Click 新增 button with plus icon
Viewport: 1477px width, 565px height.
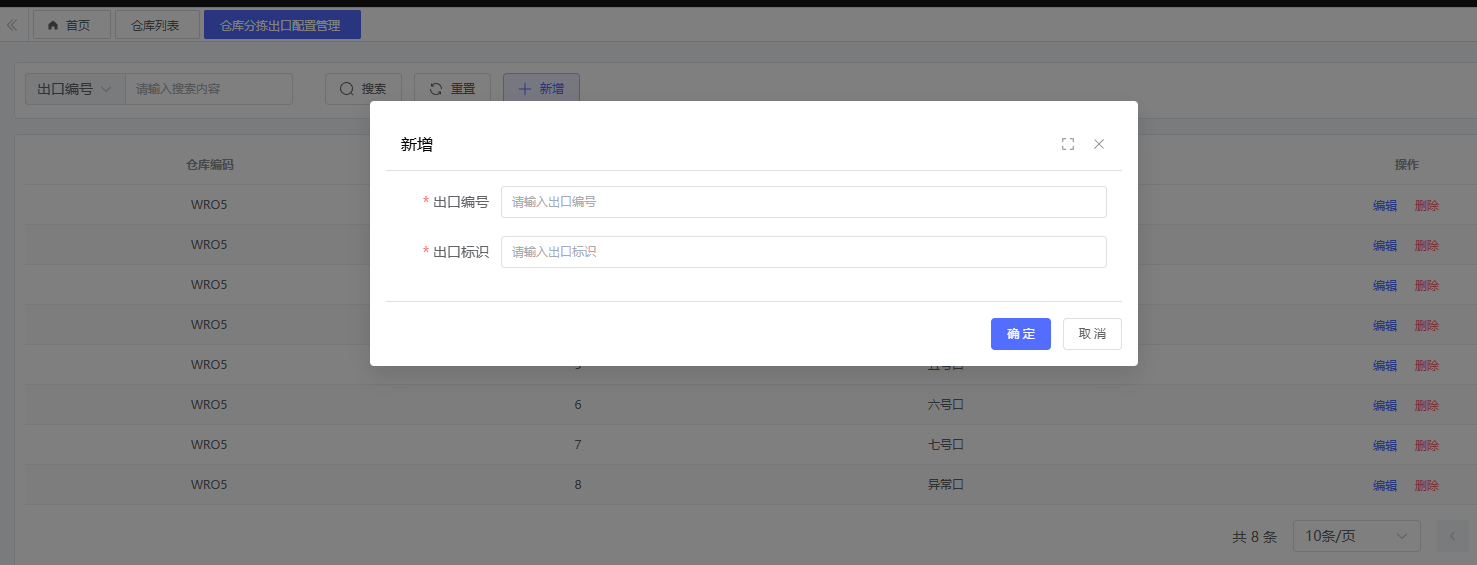pyautogui.click(x=541, y=89)
